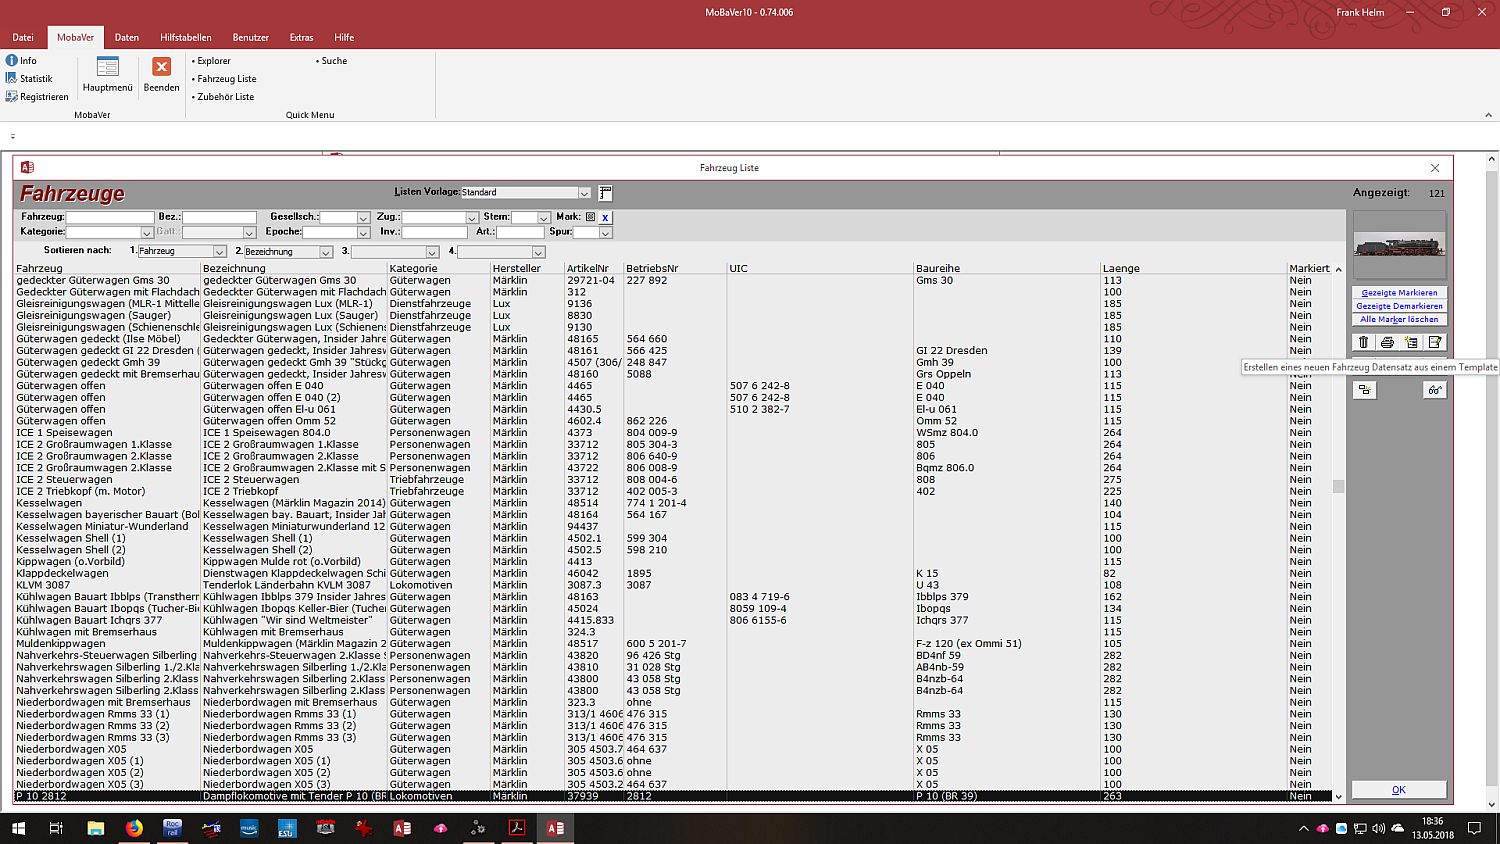This screenshot has width=1500, height=844.
Task: Expand the Kategorie filter dropdown
Action: coord(147,233)
